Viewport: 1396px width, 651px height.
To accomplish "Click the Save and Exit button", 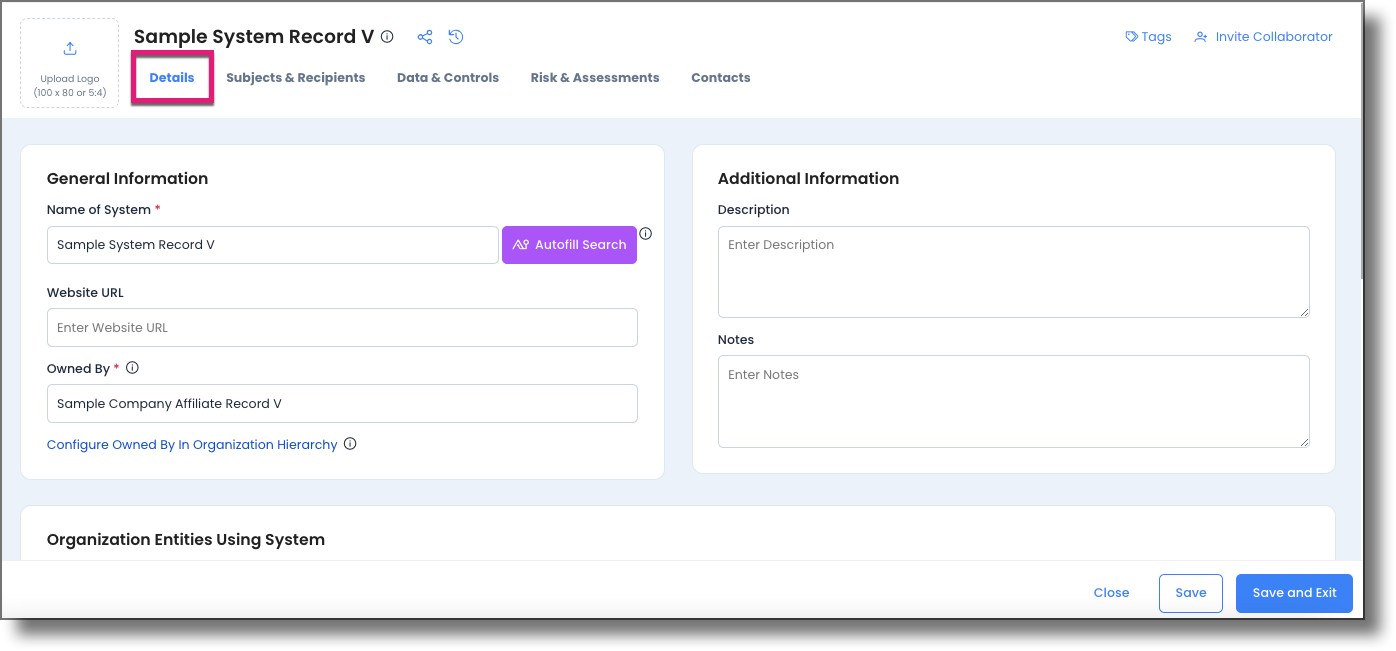I will tap(1294, 592).
